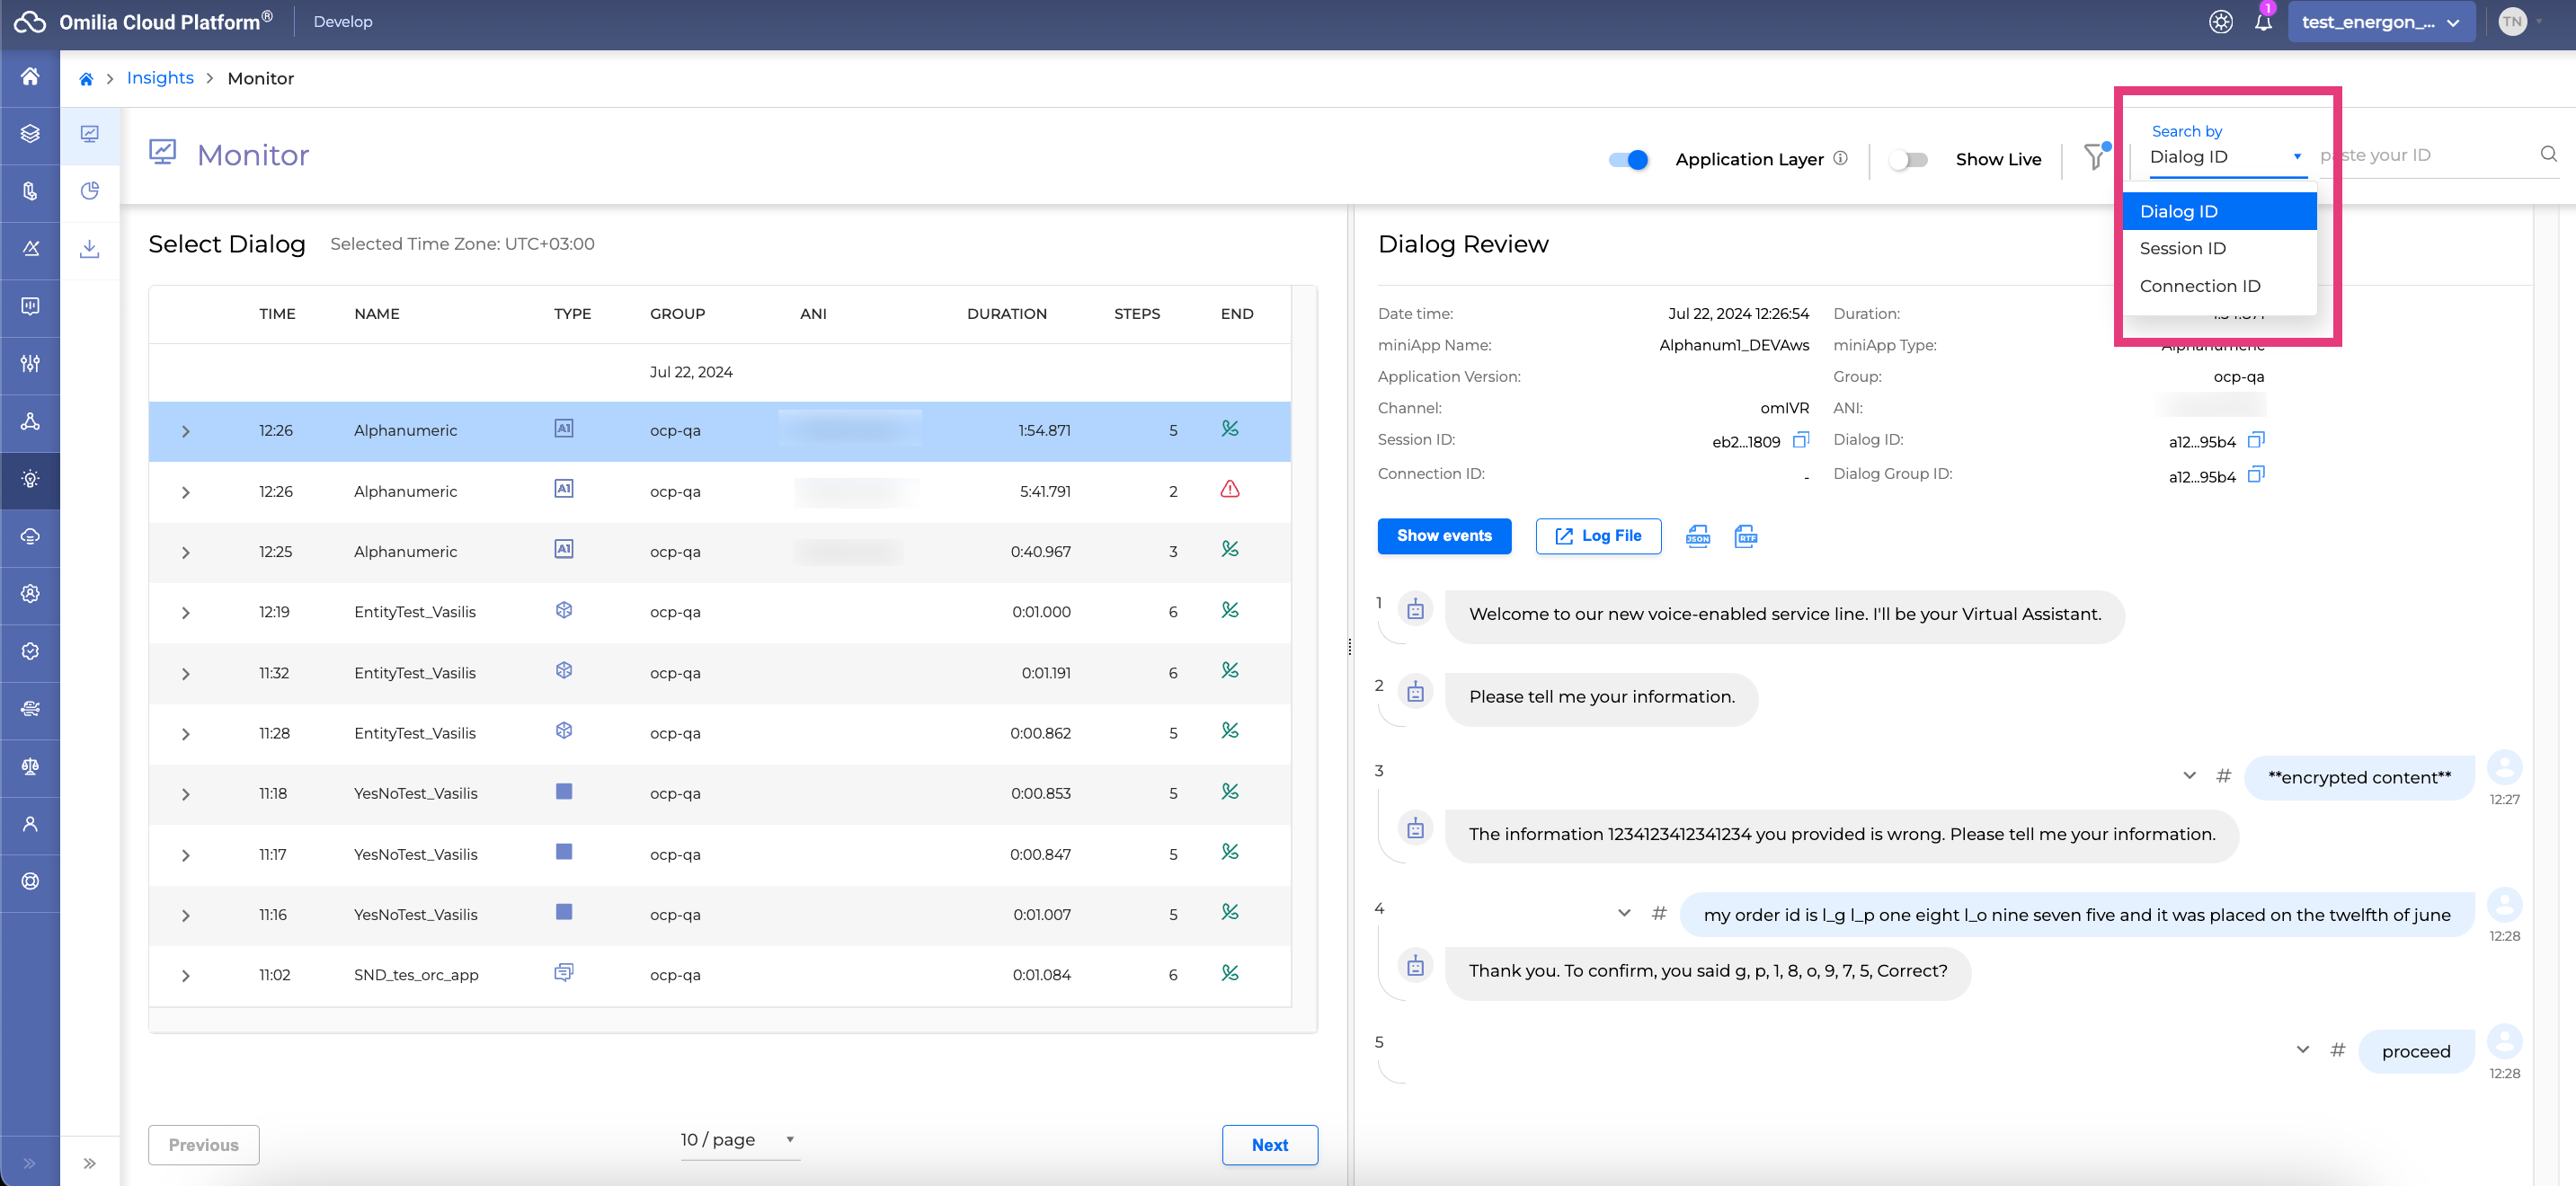Click the search magnifier icon
Image resolution: width=2576 pixels, height=1186 pixels.
pyautogui.click(x=2548, y=154)
